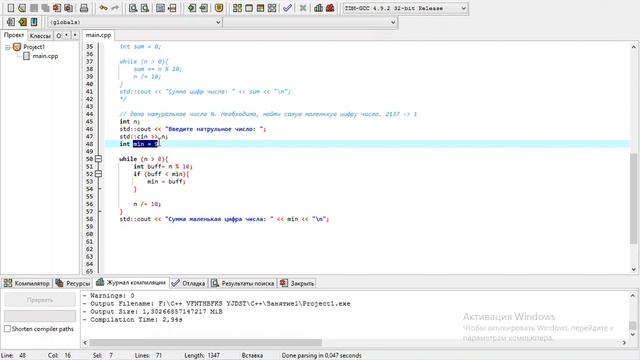Click the compile log scroll right arrow
Viewport: 640px width, 360px height.
(624, 342)
